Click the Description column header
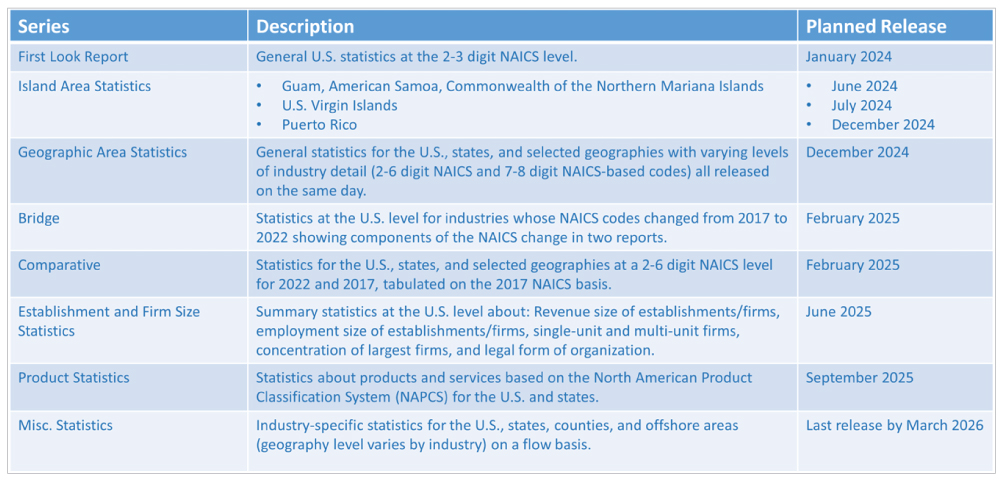Image resolution: width=1000 pixels, height=481 pixels. (523, 26)
